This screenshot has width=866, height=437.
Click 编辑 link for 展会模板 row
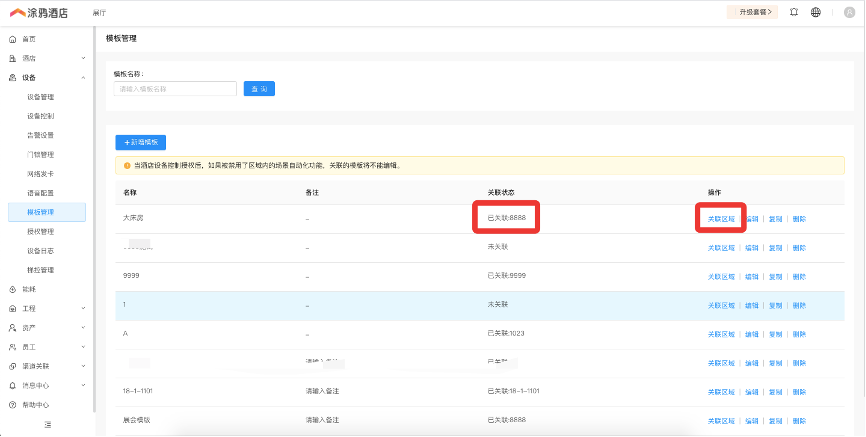click(752, 421)
